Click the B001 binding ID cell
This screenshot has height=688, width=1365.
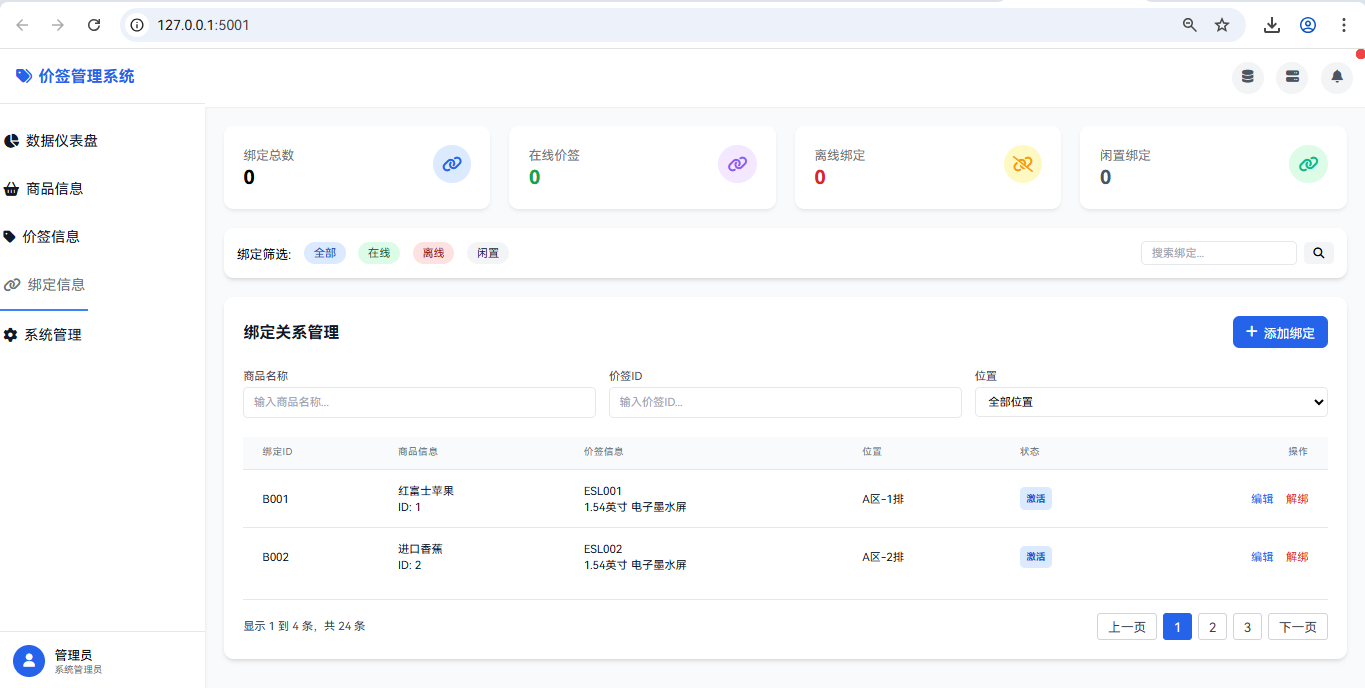pyautogui.click(x=276, y=499)
